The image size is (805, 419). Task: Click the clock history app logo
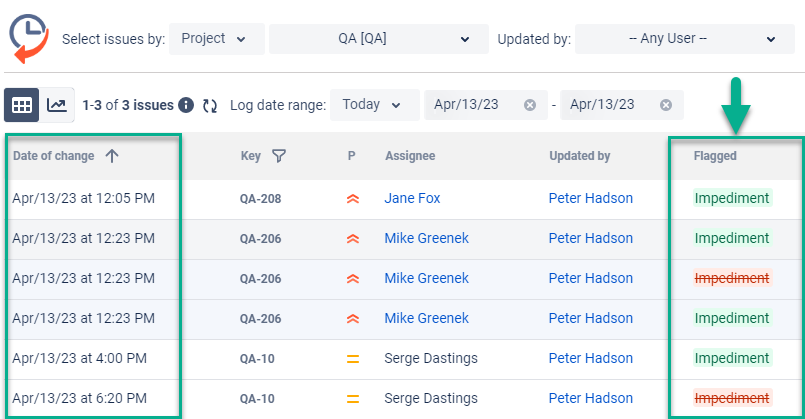pos(29,39)
